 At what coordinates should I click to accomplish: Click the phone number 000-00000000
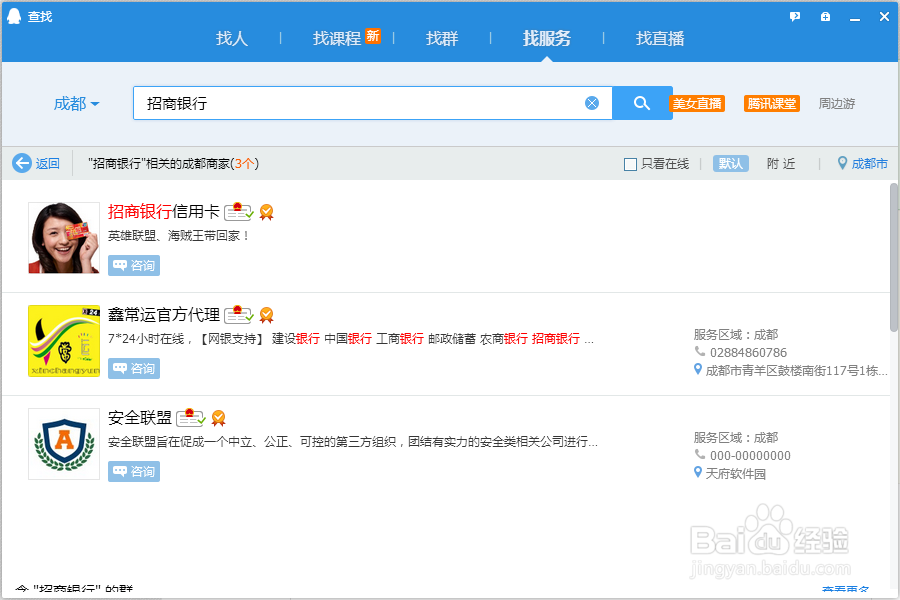(x=750, y=455)
